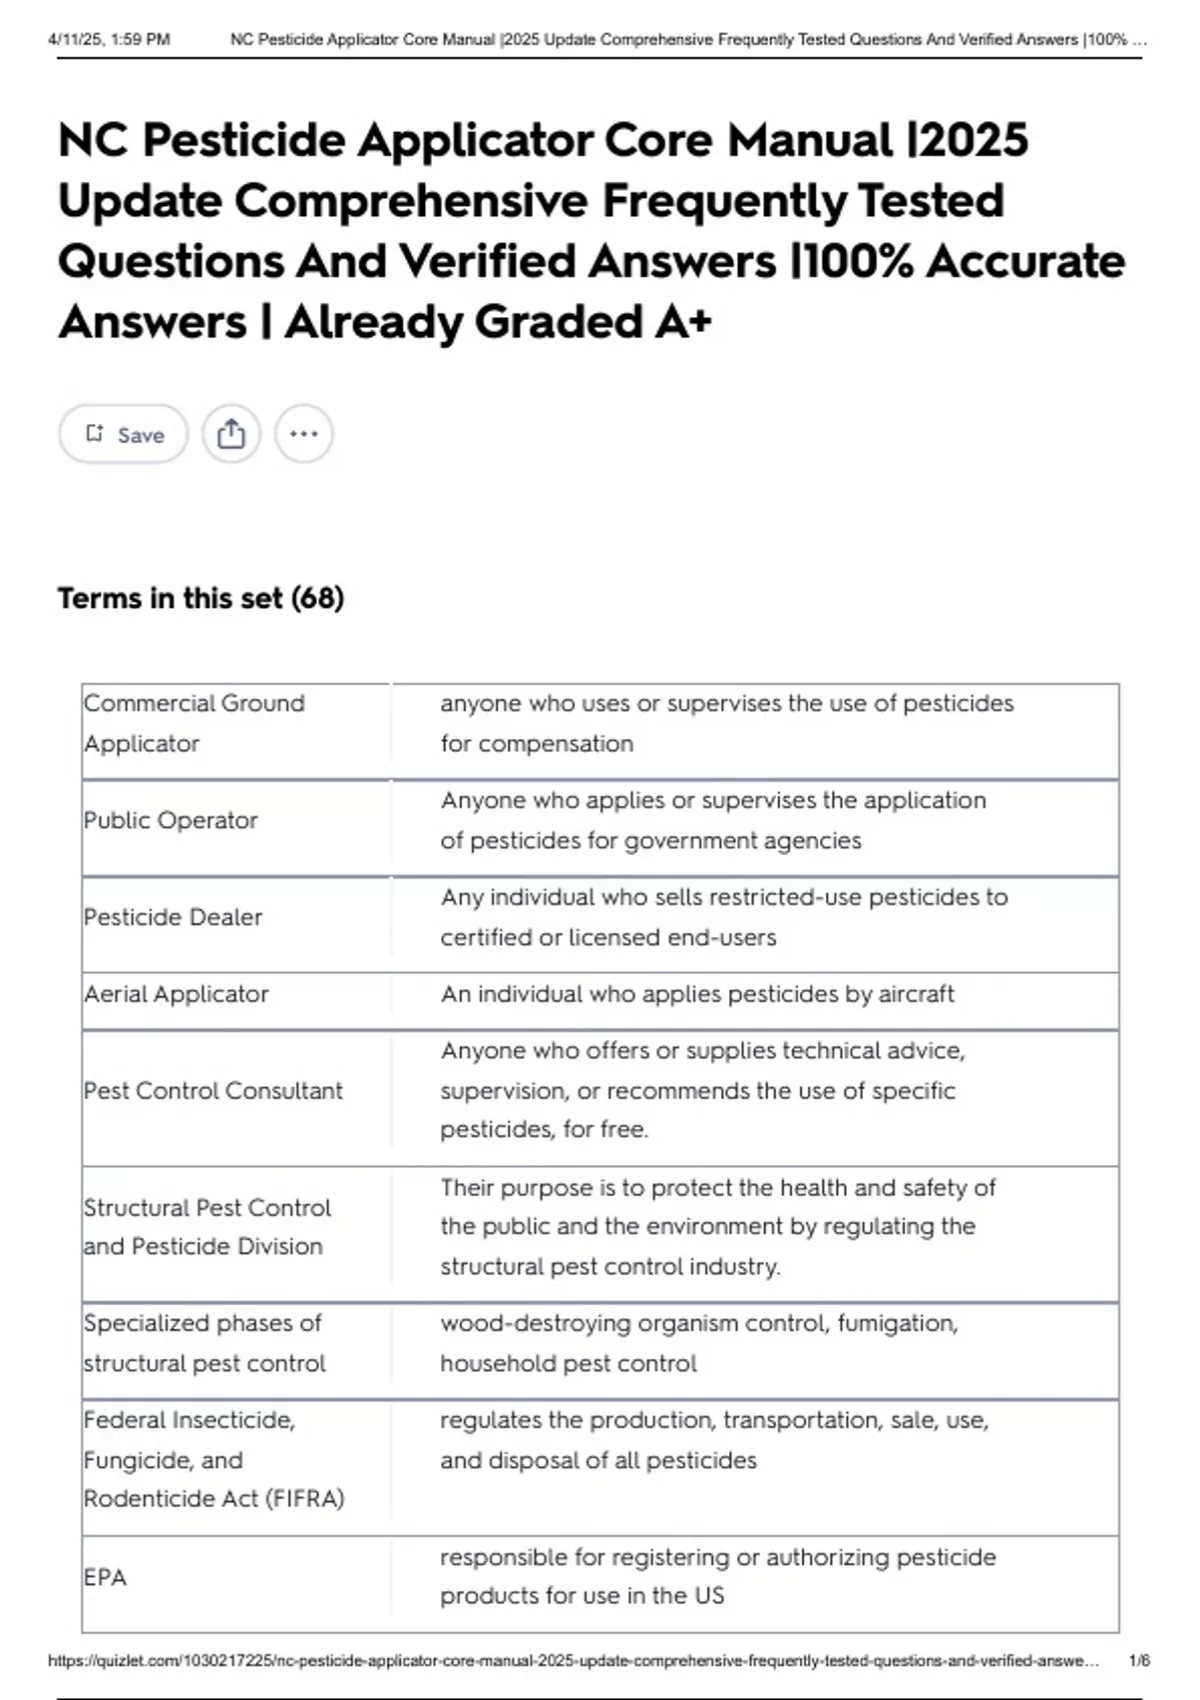Viewport: 1200px width, 1700px height.
Task: Select the EPA definition about registering pesticide products
Action: 717,1576
